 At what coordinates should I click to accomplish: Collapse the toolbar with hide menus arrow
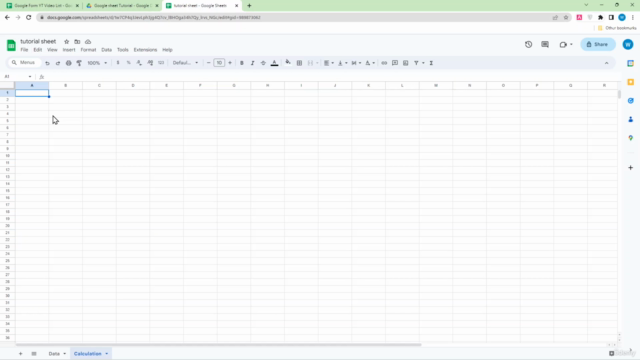click(607, 63)
